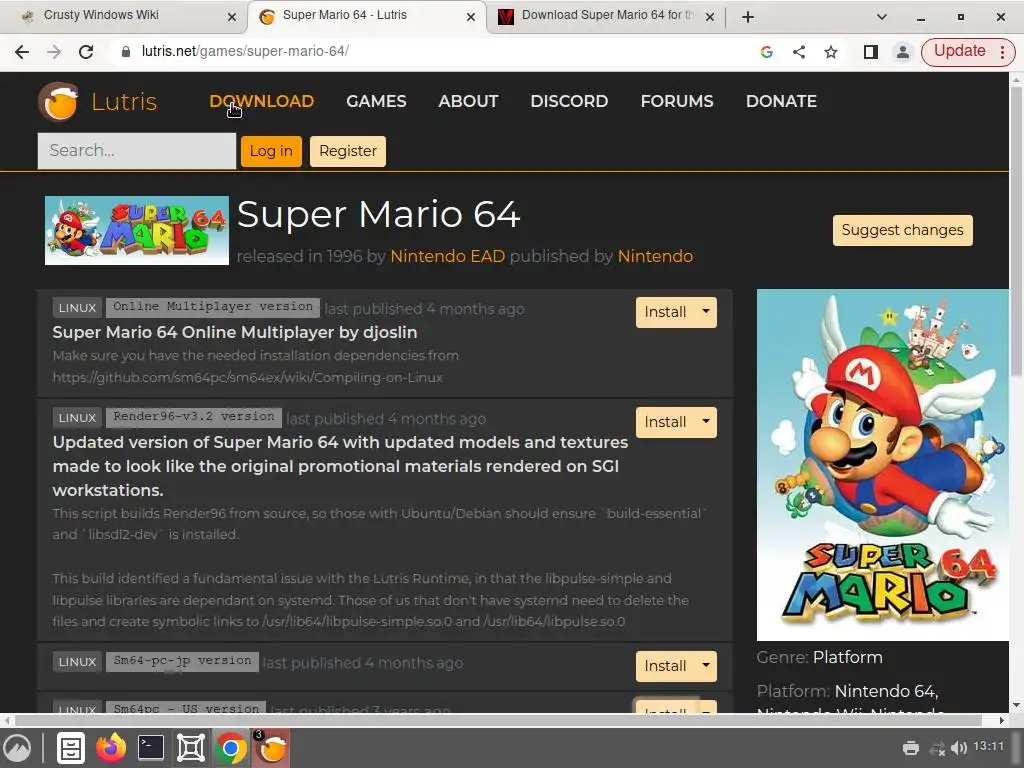1024x768 pixels.
Task: Open terminal from taskbar
Action: (151, 748)
